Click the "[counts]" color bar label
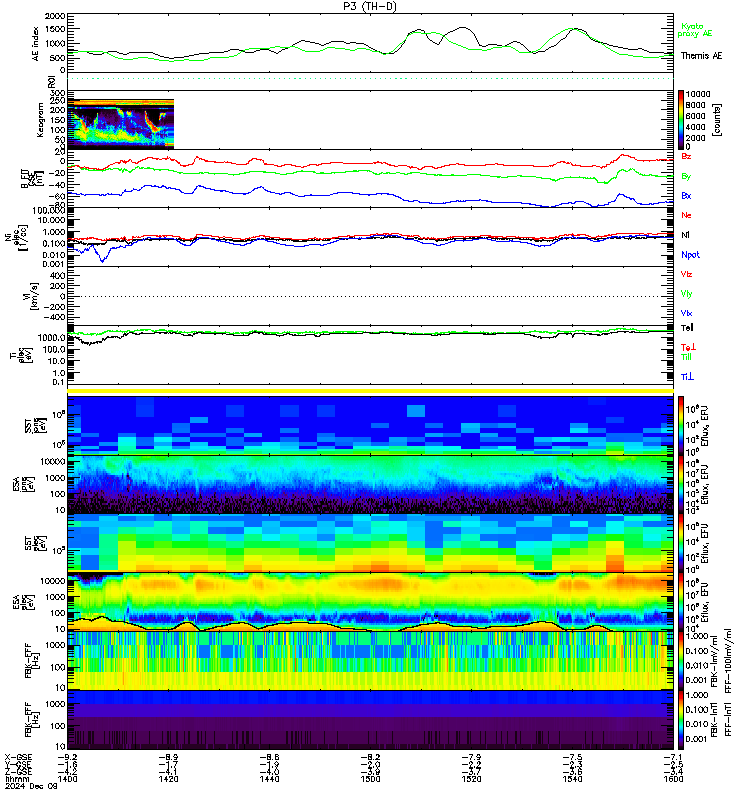Viewport: 750px width, 800px height. 717,120
